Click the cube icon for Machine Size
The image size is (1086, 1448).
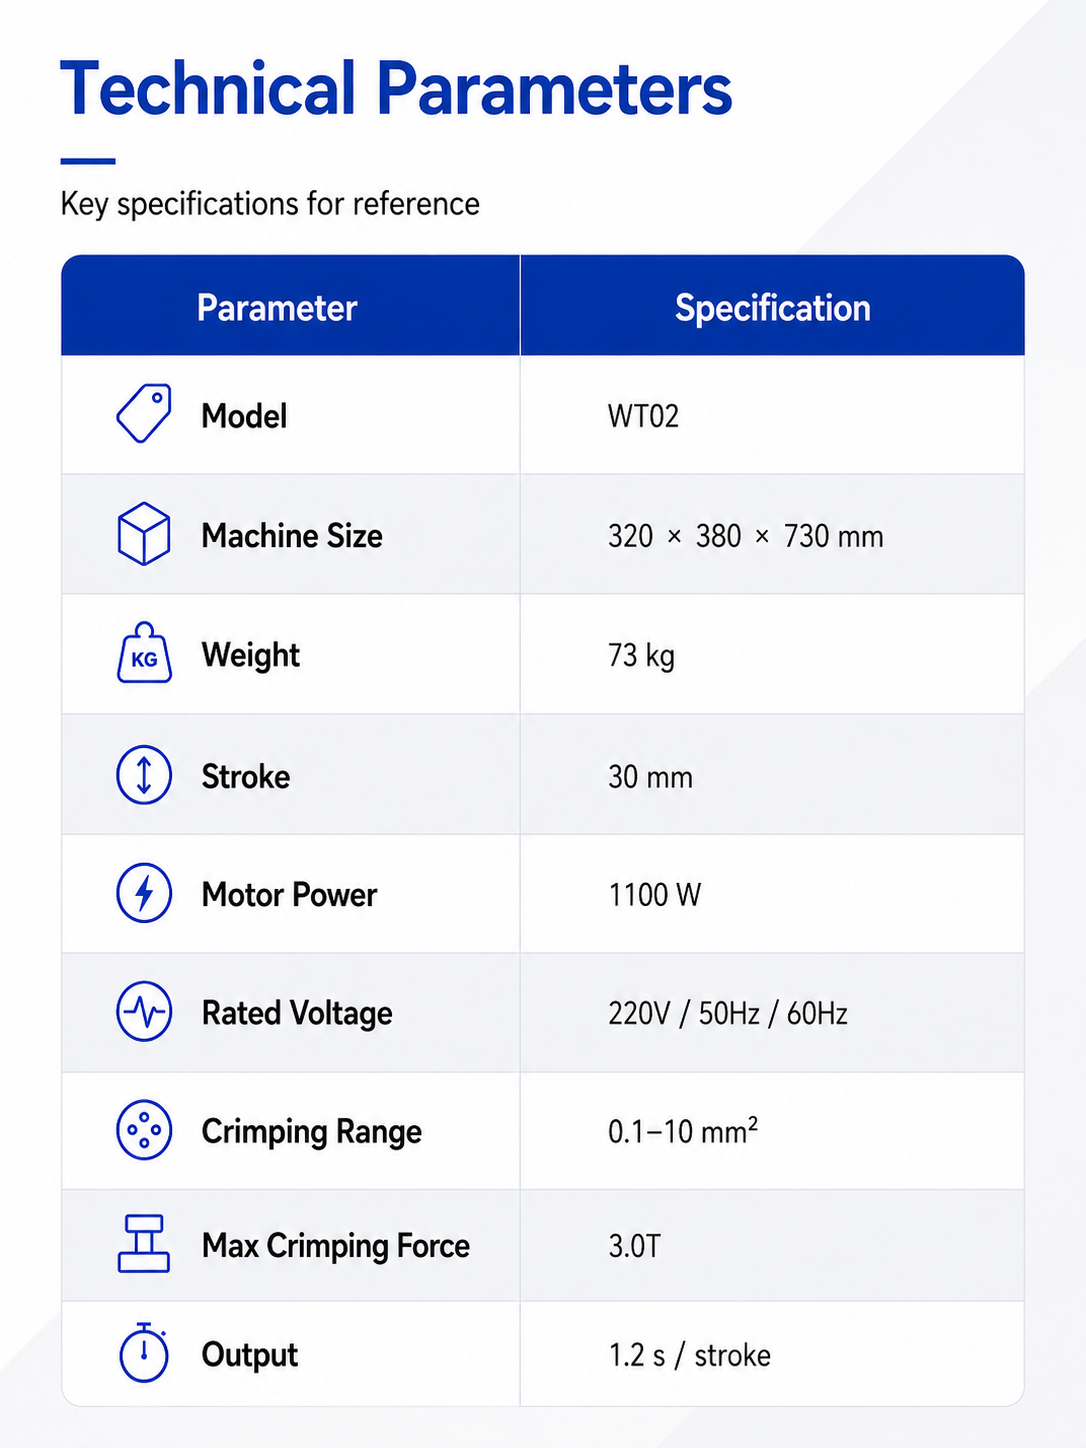pyautogui.click(x=144, y=534)
